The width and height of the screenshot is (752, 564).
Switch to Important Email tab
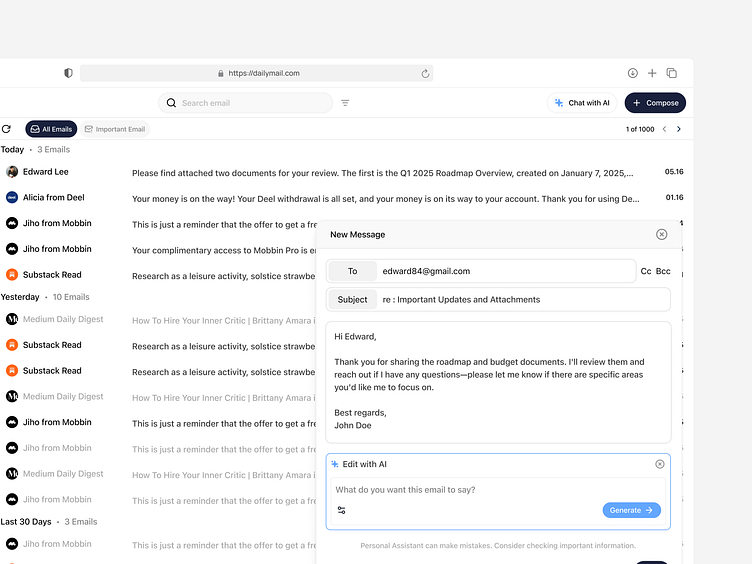click(x=115, y=129)
